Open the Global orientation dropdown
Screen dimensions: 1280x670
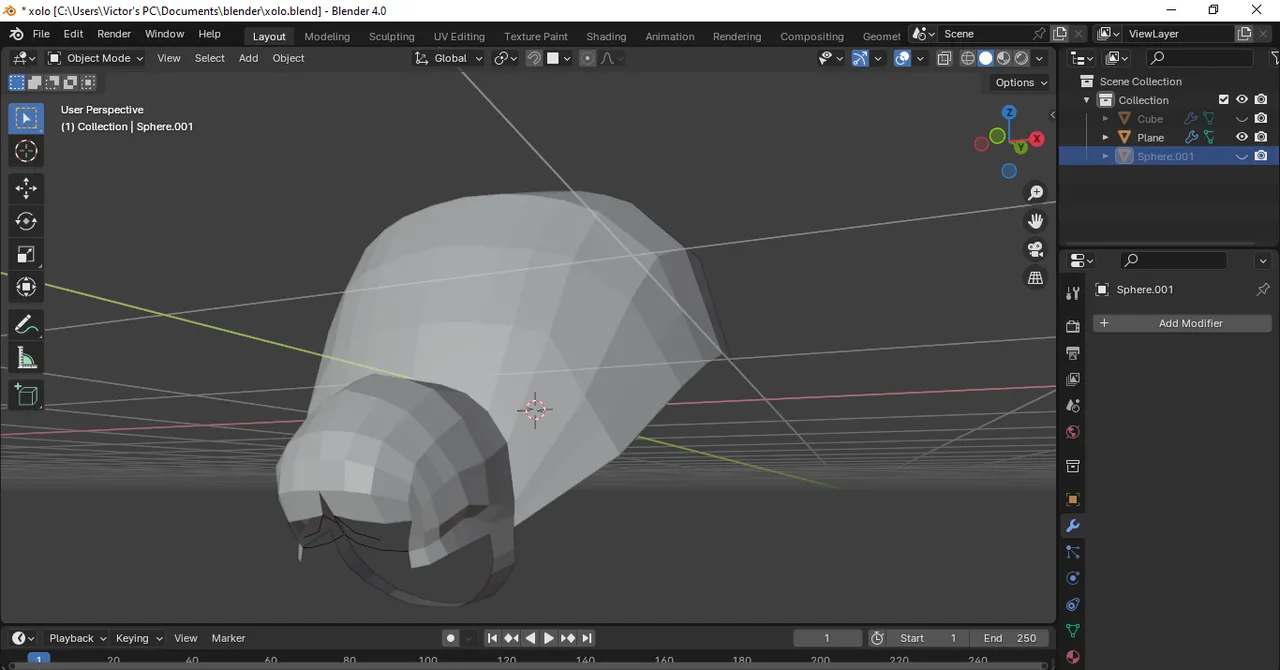[x=449, y=58]
